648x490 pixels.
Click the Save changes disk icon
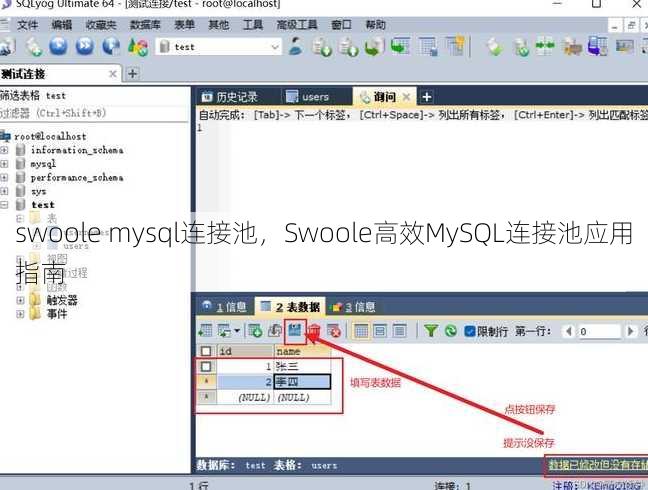[x=295, y=331]
